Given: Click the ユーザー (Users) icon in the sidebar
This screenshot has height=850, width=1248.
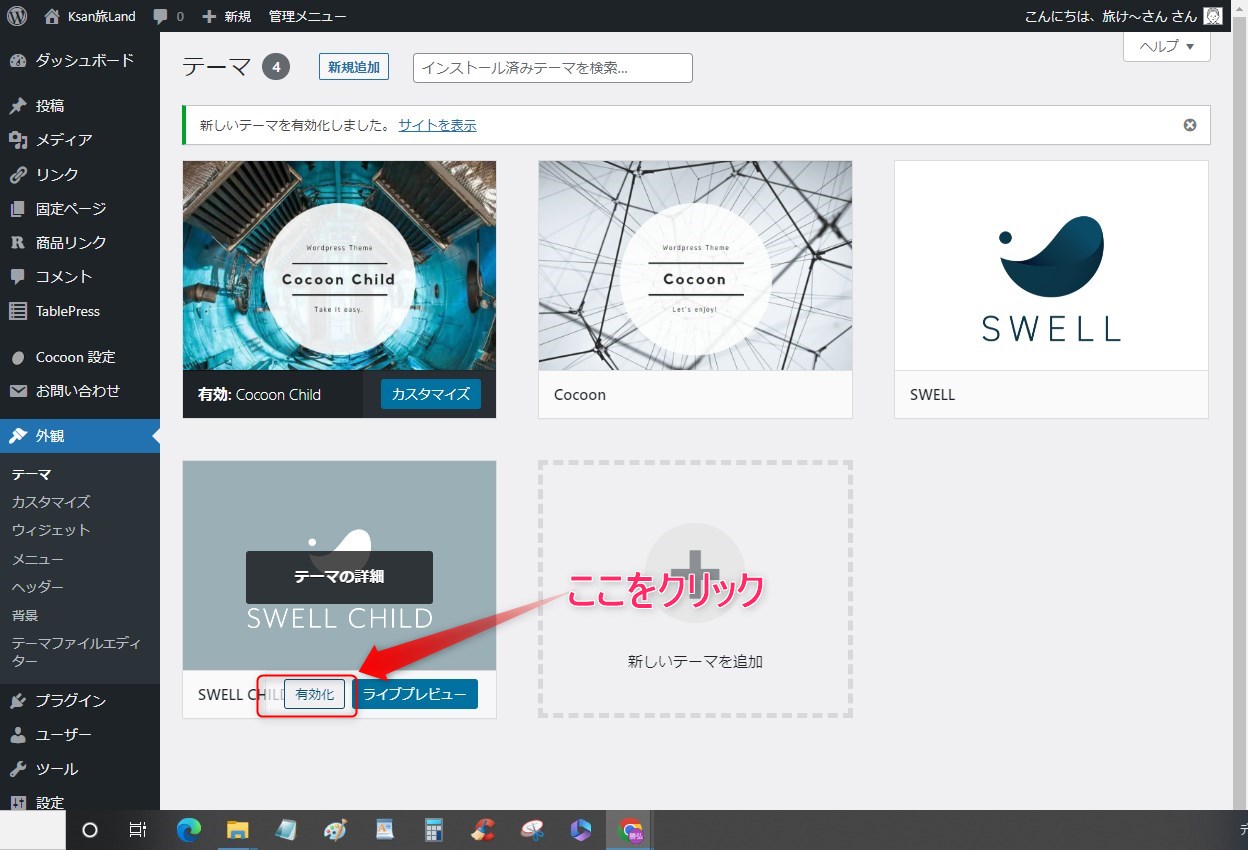Looking at the screenshot, I should (x=18, y=734).
